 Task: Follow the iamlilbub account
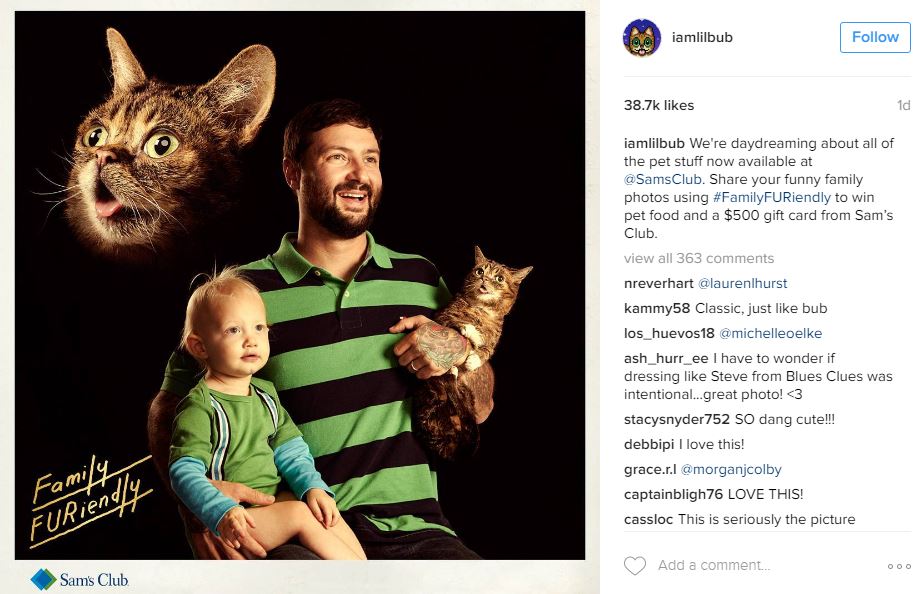point(875,37)
